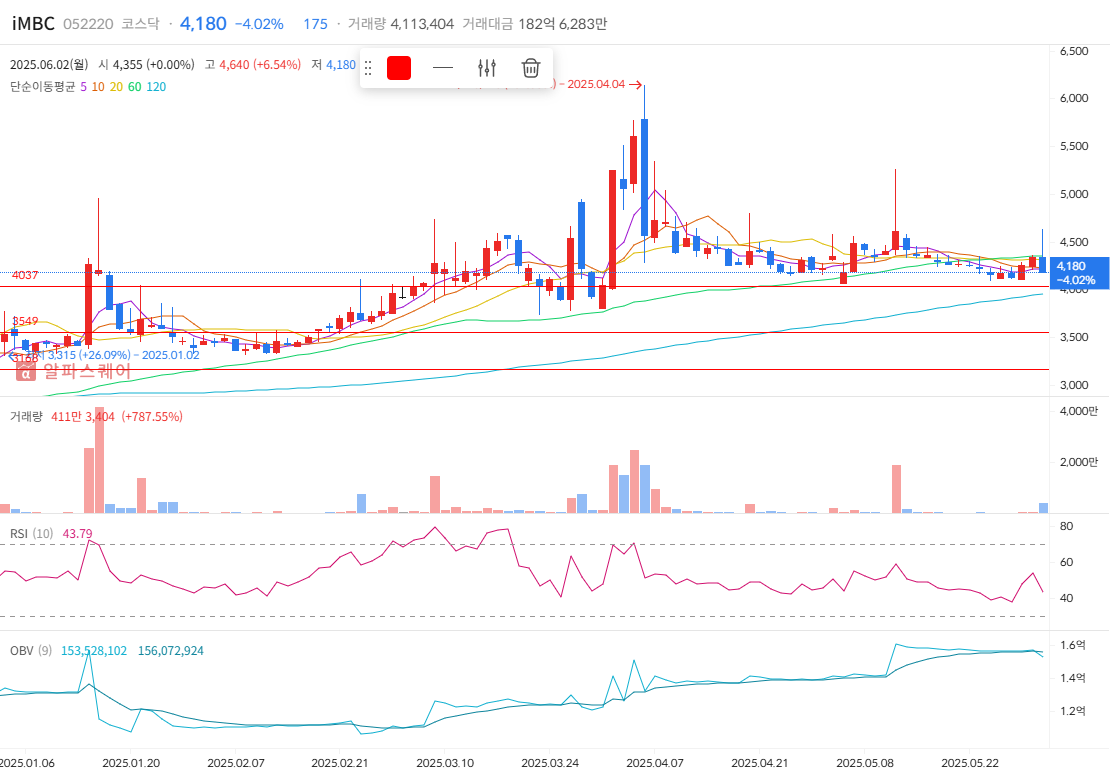Screen dimensions: 1110x778
Task: Select the lowest red horizontal line near 3168
Action: [524, 370]
